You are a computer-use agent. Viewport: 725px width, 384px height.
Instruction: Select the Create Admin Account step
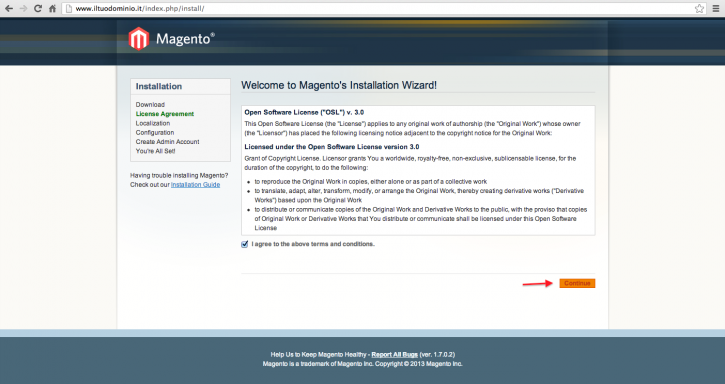[x=167, y=142]
